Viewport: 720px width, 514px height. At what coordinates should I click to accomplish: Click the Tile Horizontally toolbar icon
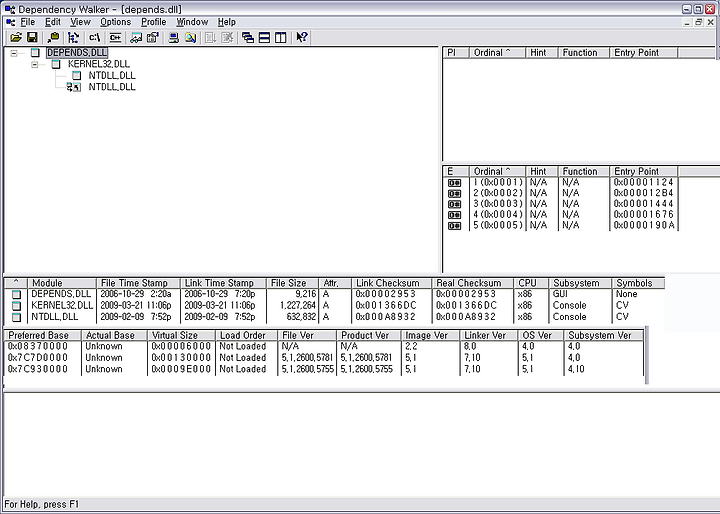[264, 38]
